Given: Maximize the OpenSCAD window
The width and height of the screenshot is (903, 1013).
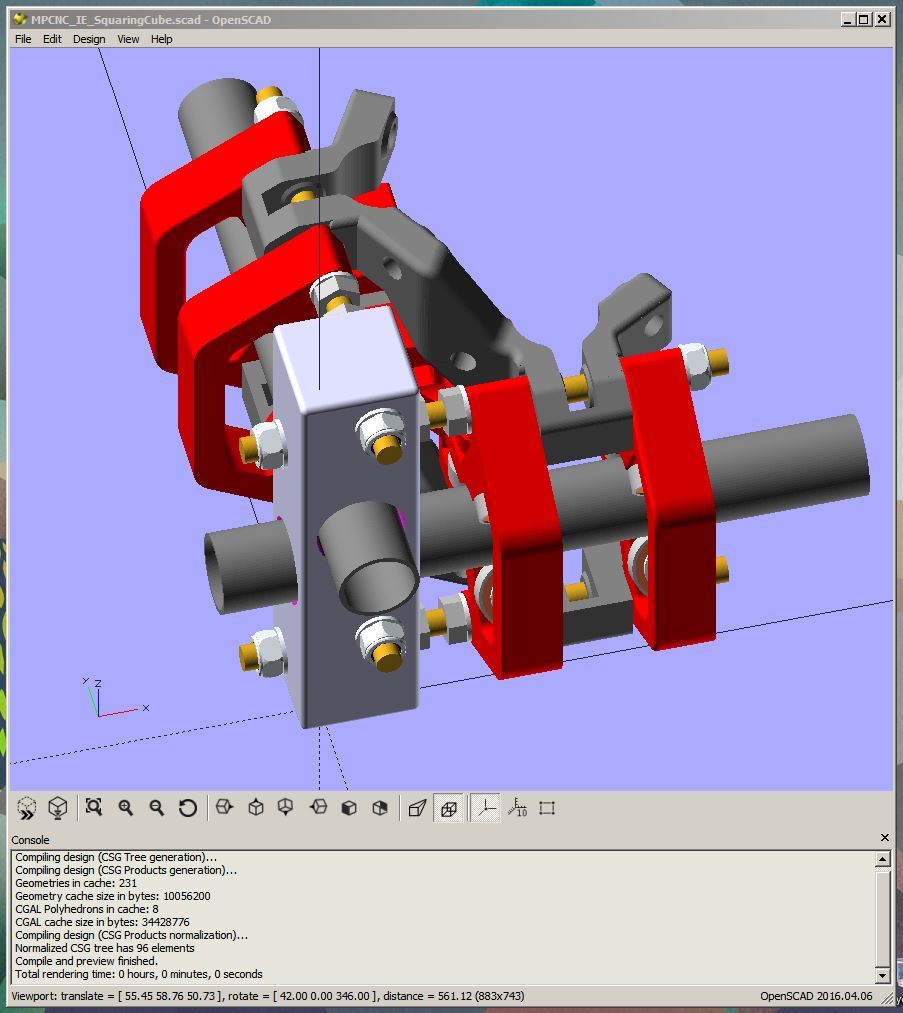Looking at the screenshot, I should pyautogui.click(x=864, y=19).
